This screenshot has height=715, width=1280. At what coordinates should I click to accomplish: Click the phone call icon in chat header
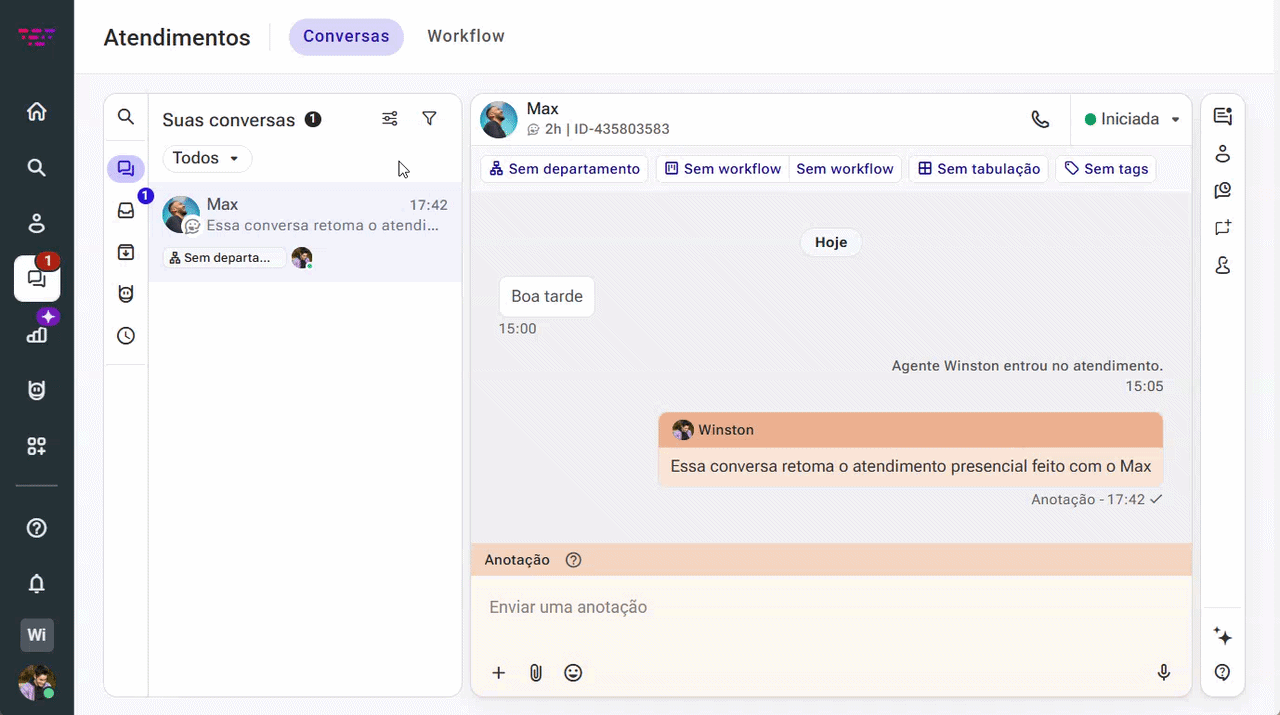(1040, 119)
